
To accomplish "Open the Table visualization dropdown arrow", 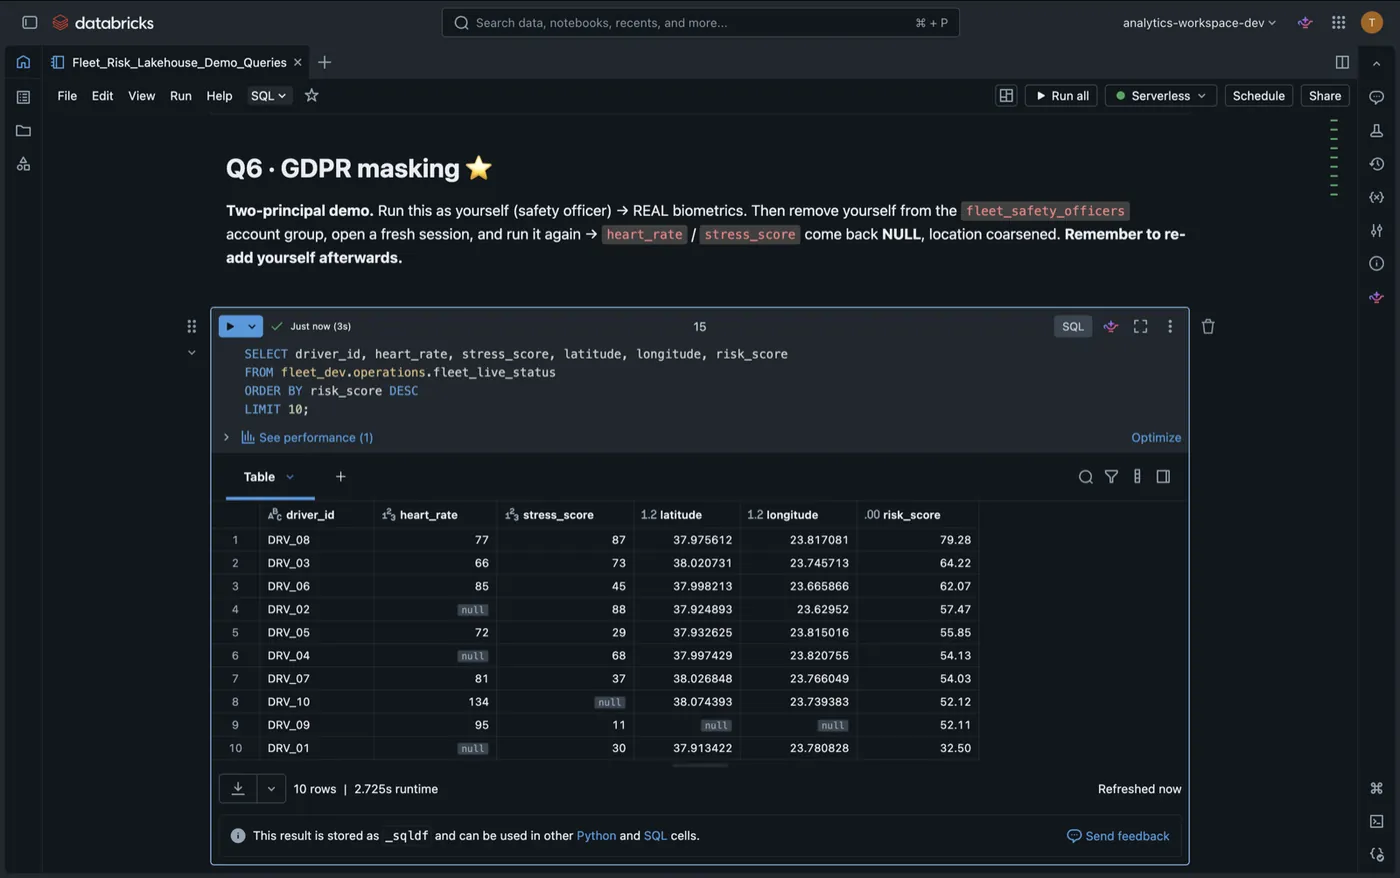I will (x=290, y=477).
